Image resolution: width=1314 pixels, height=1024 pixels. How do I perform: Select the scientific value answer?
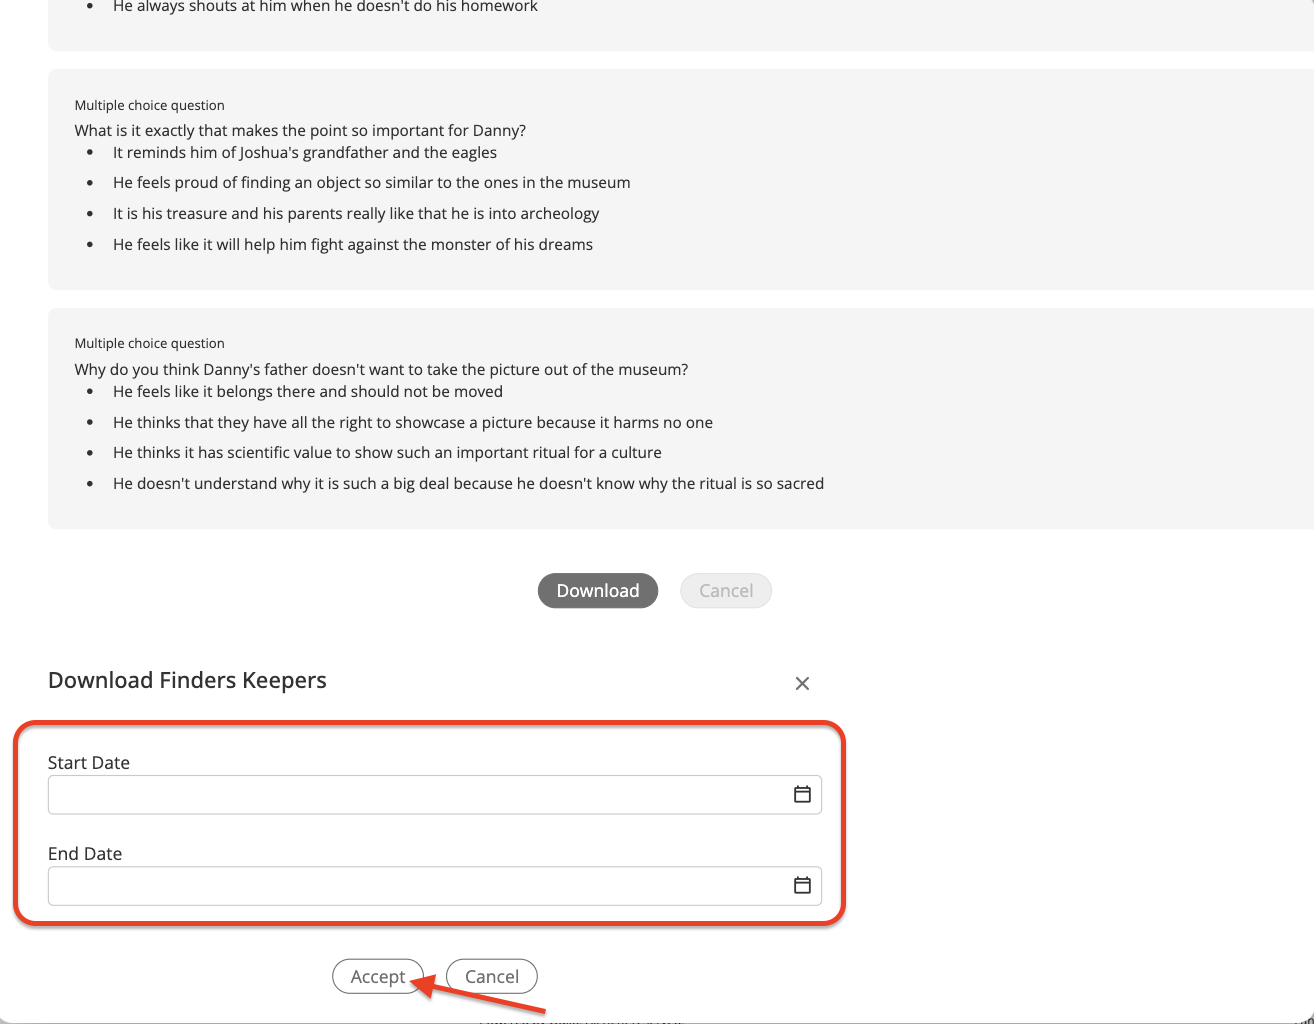pos(387,453)
